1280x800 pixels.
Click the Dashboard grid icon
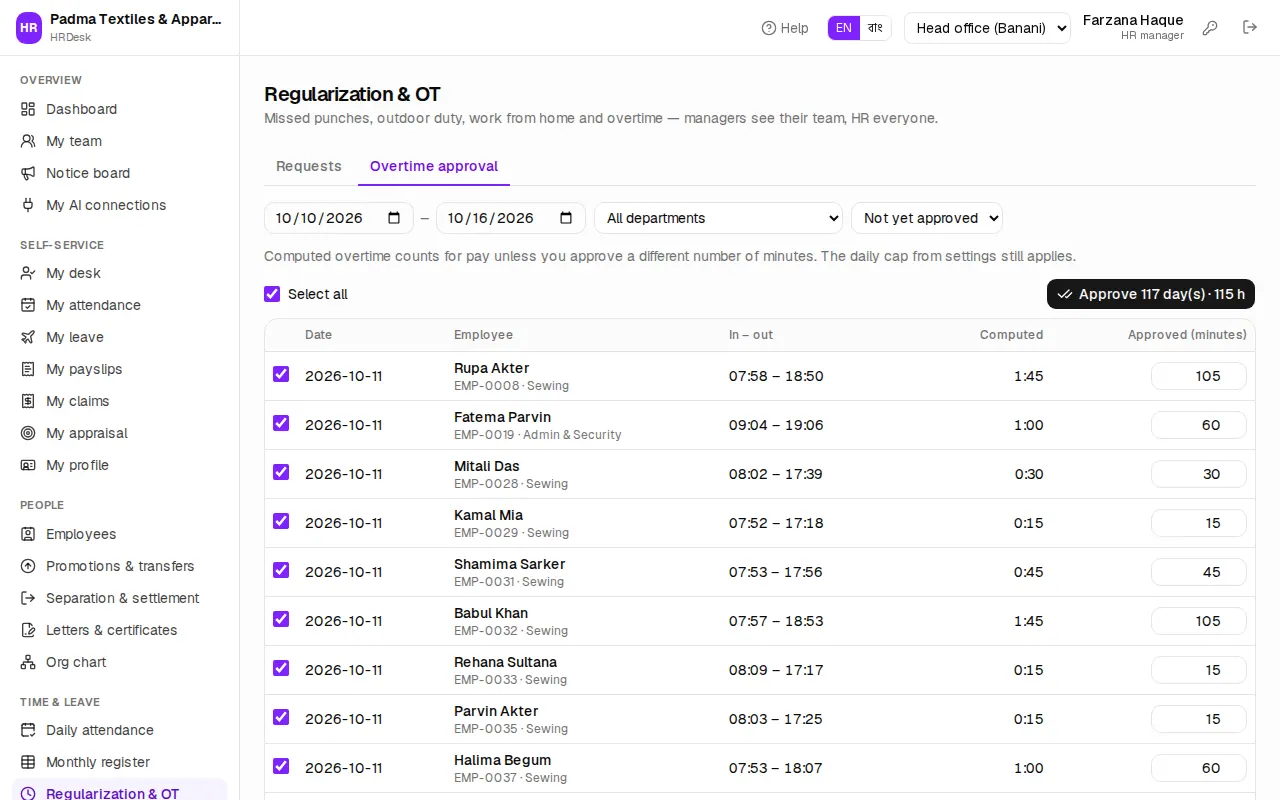28,109
